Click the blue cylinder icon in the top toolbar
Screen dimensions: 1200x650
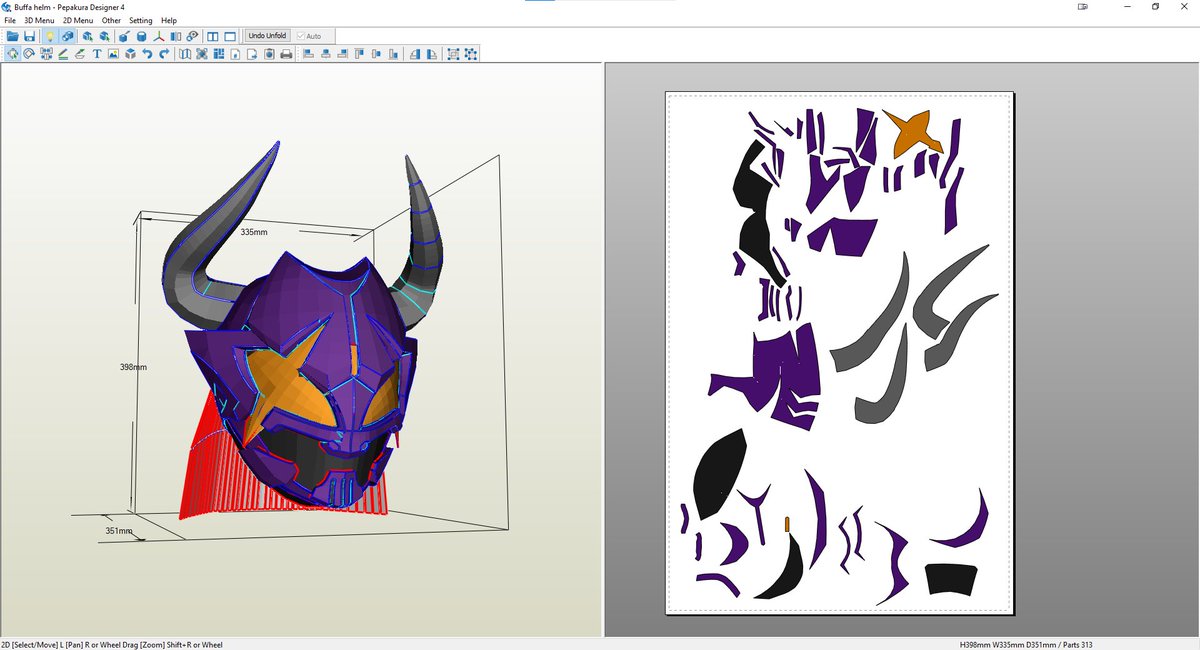[141, 36]
